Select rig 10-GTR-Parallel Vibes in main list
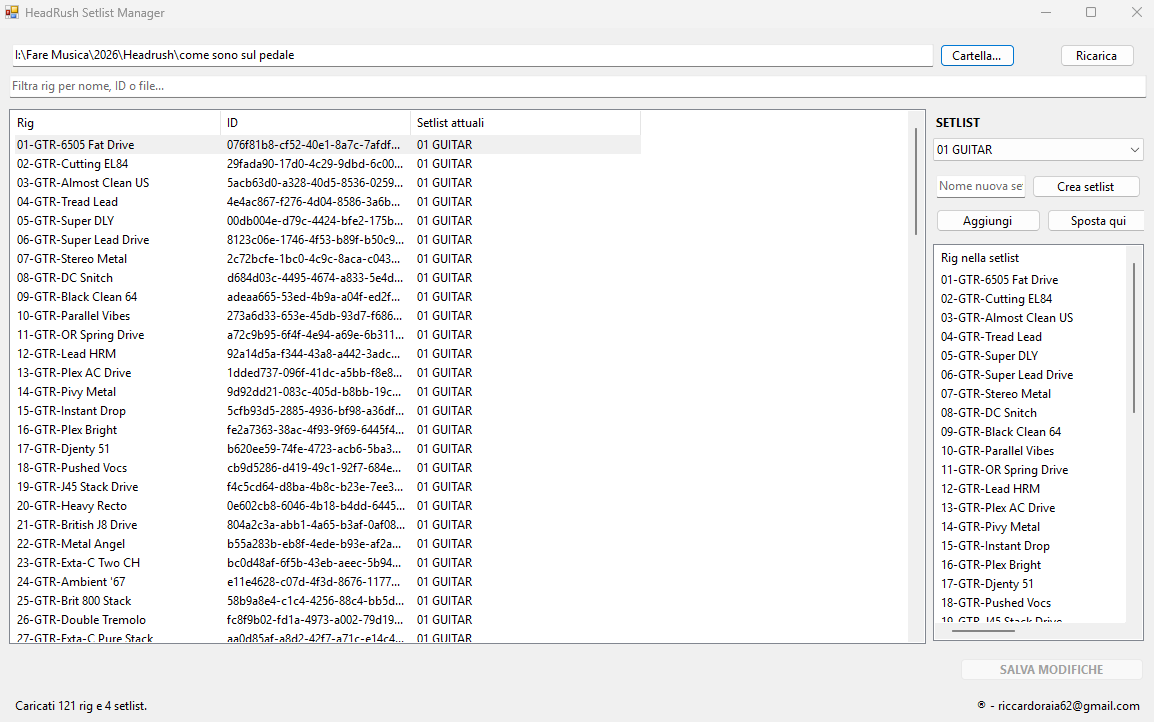This screenshot has width=1154, height=722. pyautogui.click(x=74, y=316)
